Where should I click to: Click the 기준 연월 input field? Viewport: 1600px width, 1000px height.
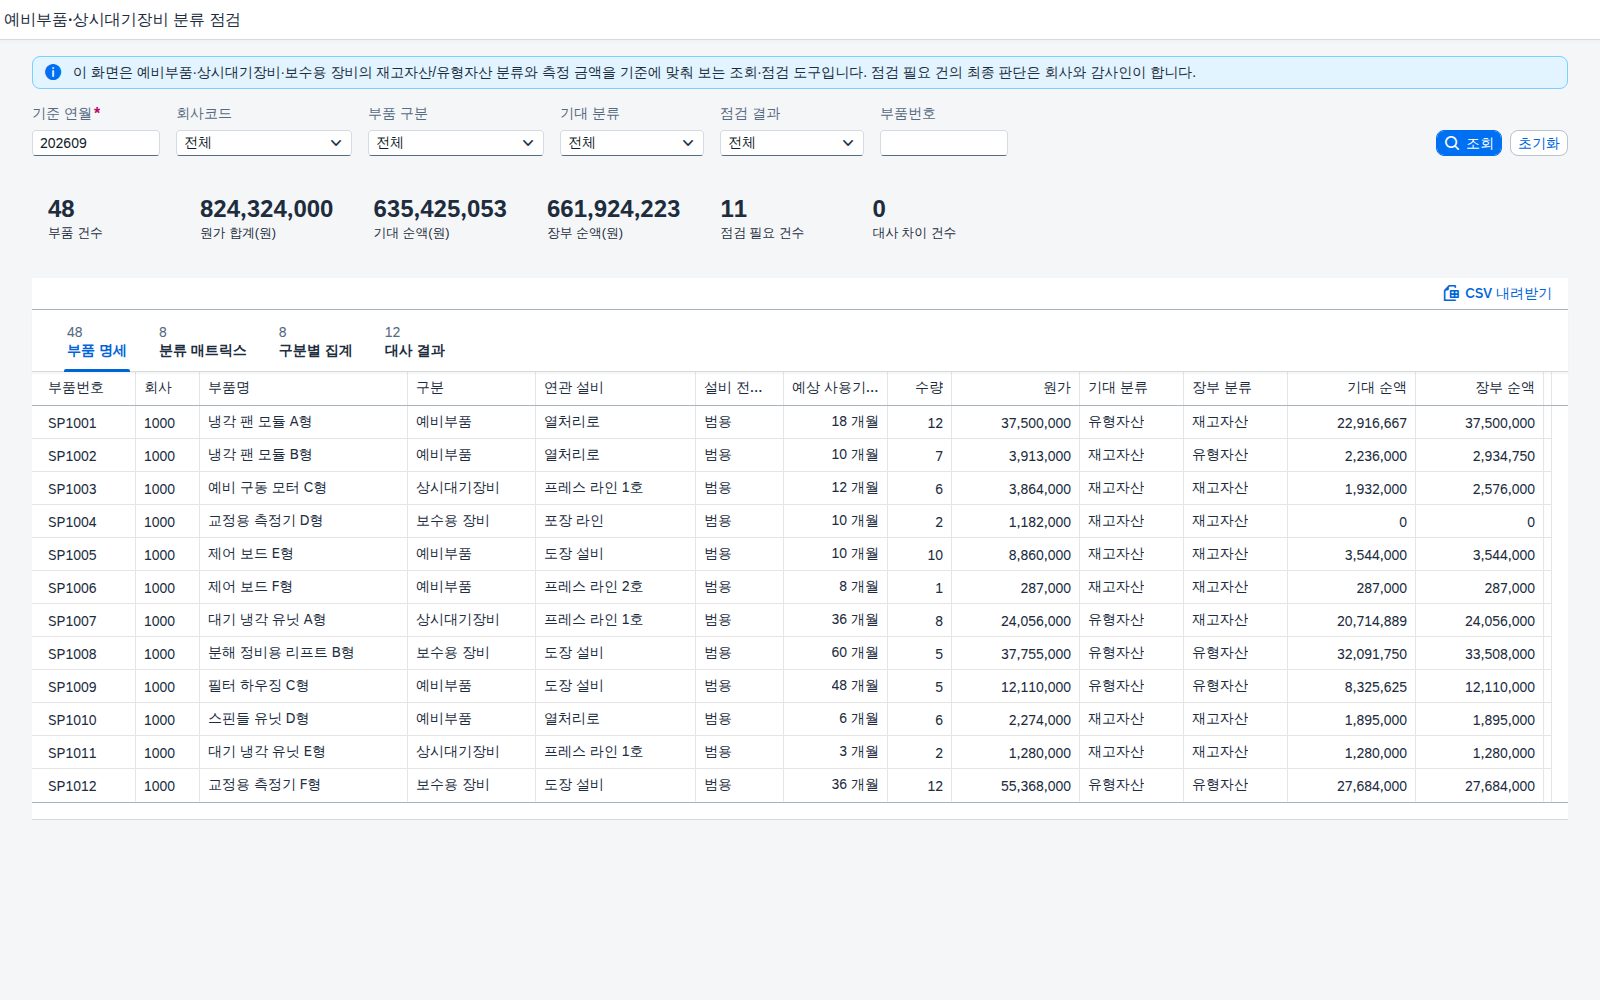[96, 143]
